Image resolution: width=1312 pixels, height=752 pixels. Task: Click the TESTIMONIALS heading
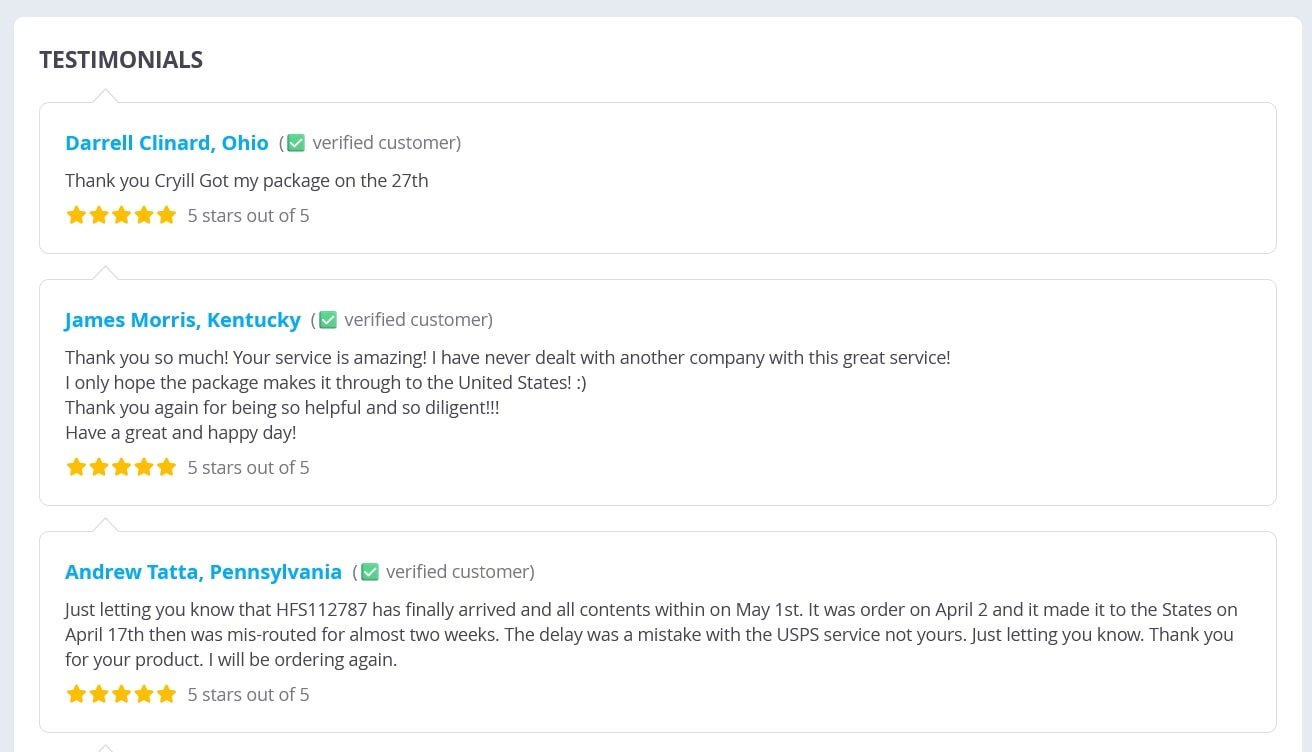click(x=121, y=60)
